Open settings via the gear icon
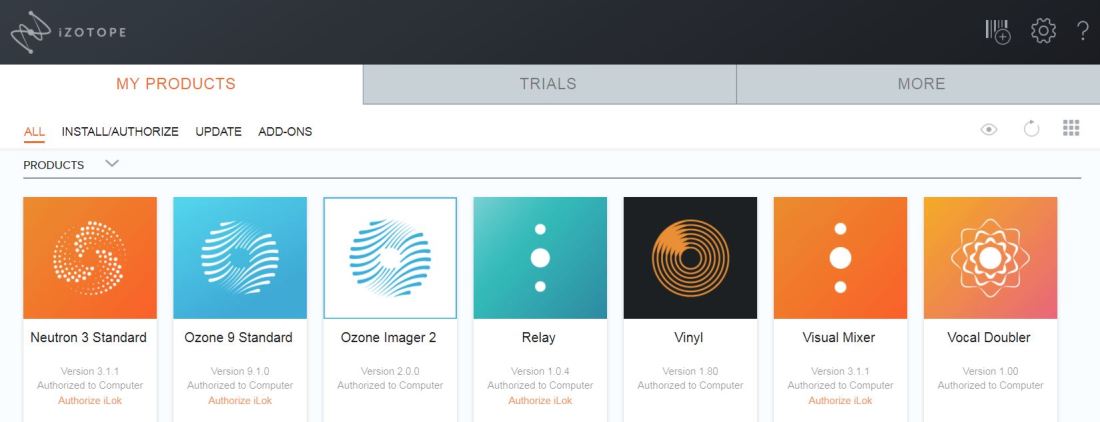Viewport: 1100px width, 422px height. coord(1043,31)
